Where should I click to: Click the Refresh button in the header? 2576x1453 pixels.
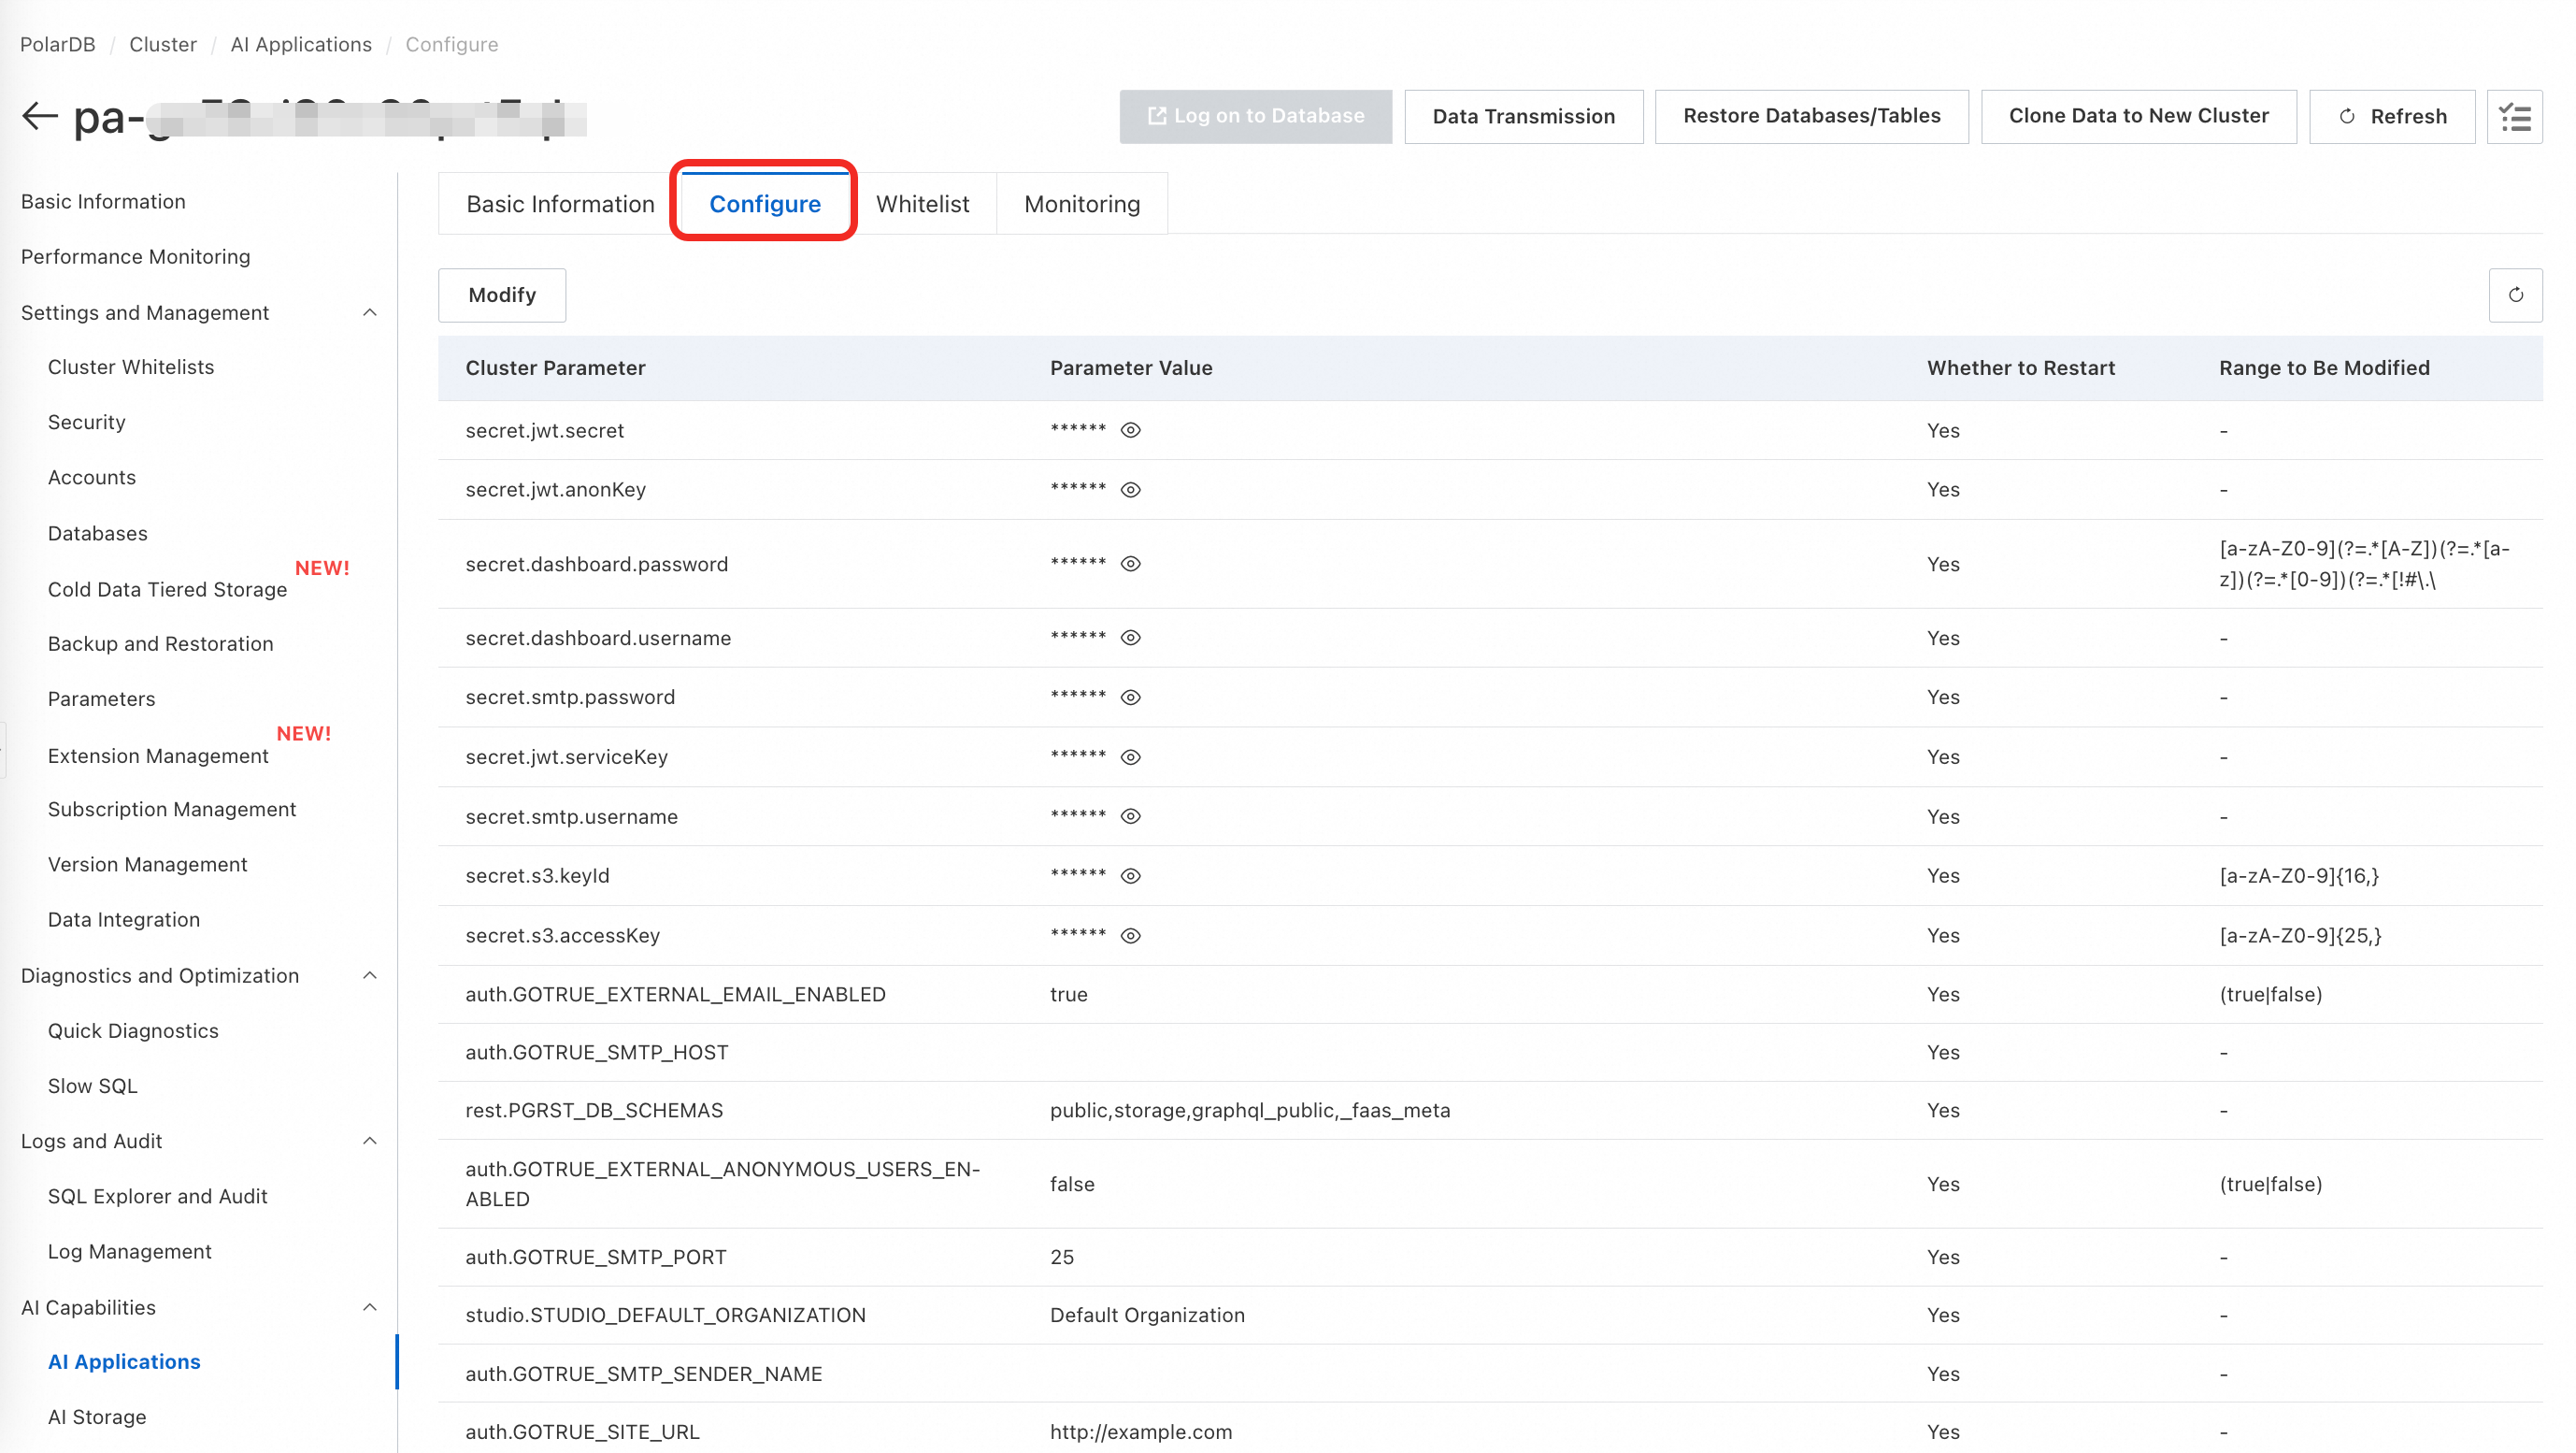(2391, 116)
